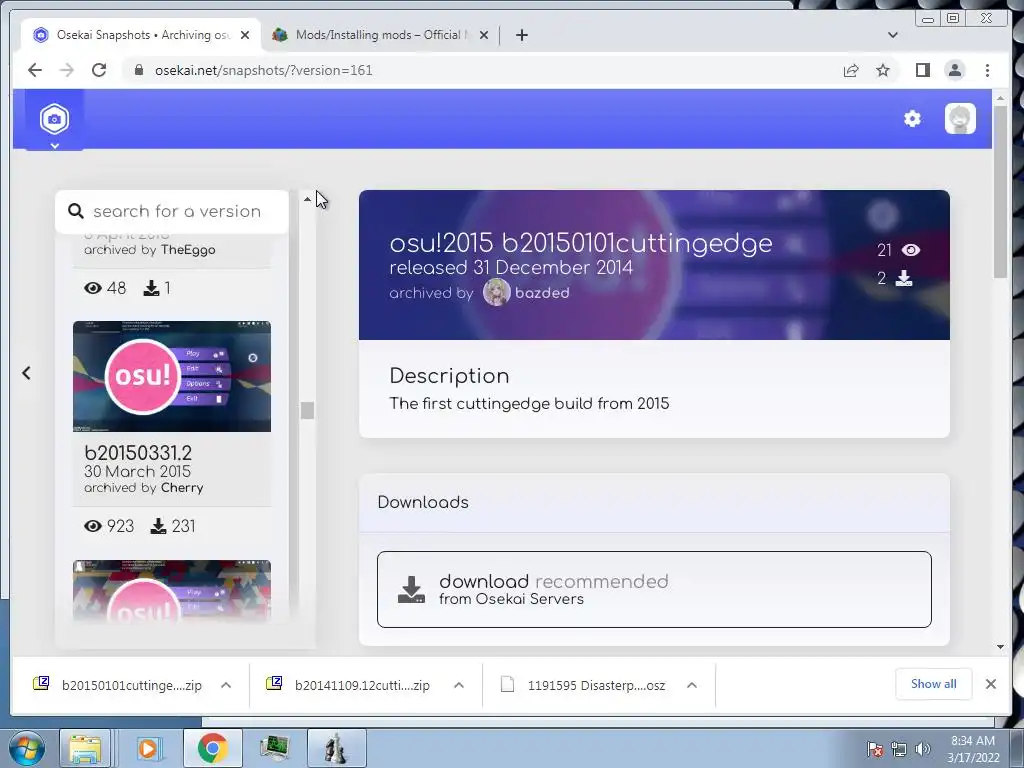This screenshot has width=1024, height=768.
Task: Open the system monitor taskbar icon
Action: (x=274, y=748)
